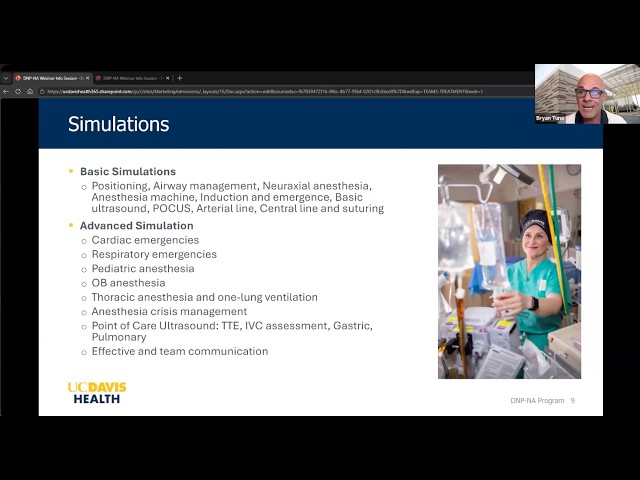
Task: Click the 'Positioning, Airway management' text line
Action: 231,186
